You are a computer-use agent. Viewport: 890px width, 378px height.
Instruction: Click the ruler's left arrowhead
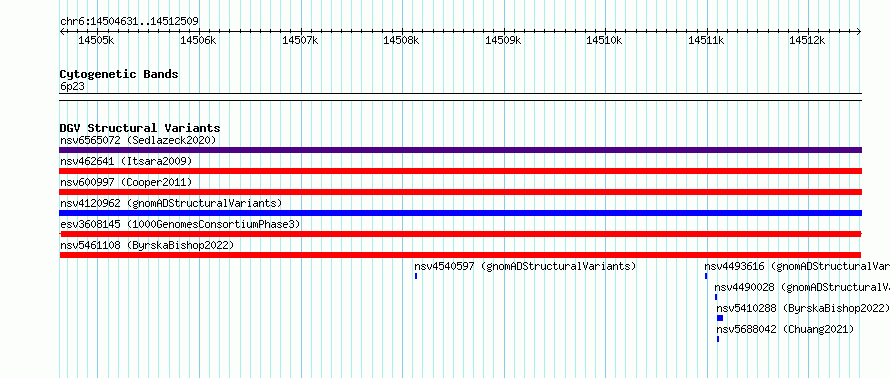click(62, 32)
